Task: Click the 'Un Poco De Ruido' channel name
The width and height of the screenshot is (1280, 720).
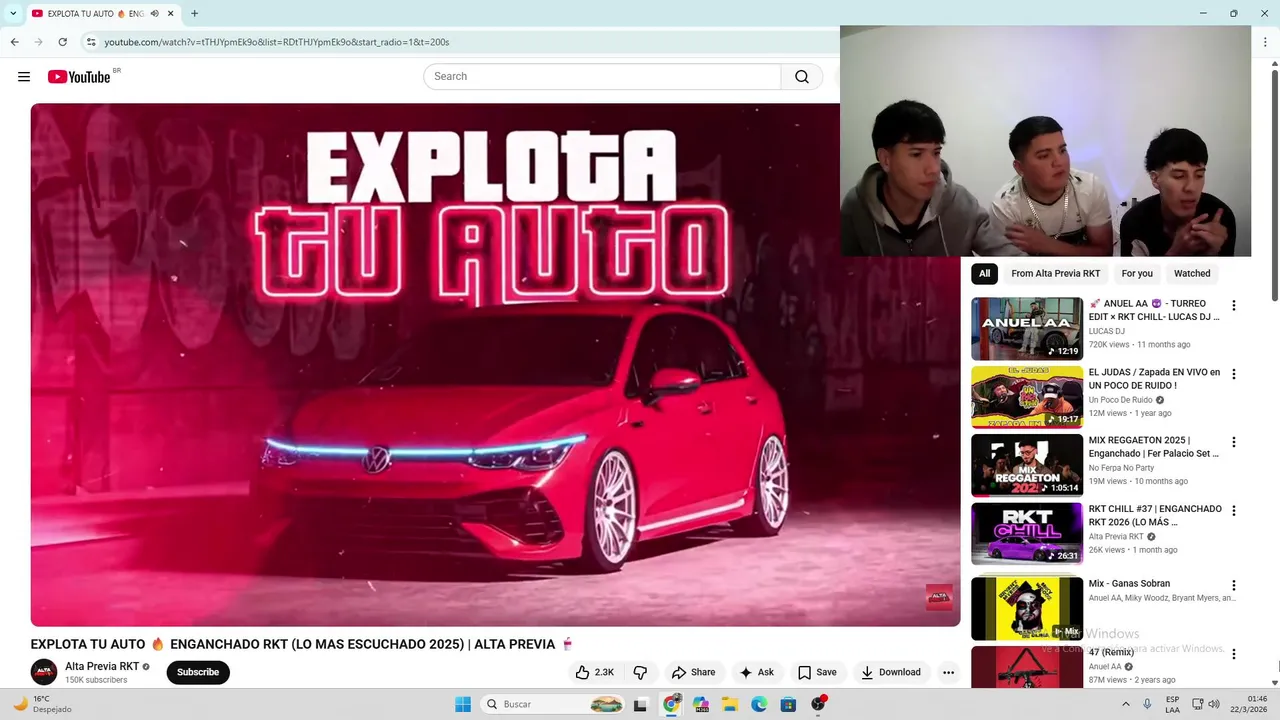Action: (x=1120, y=400)
